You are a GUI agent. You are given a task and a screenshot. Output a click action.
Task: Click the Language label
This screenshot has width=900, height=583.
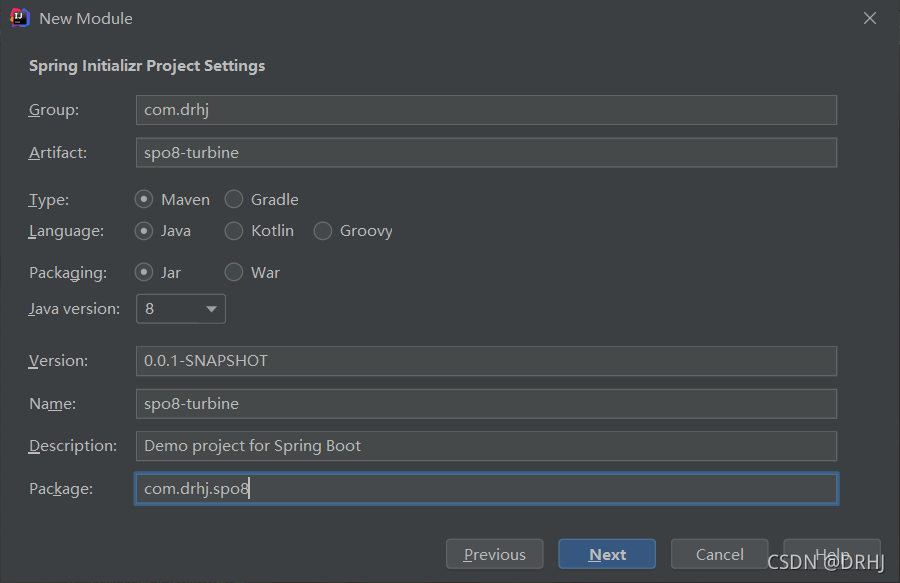pos(67,231)
